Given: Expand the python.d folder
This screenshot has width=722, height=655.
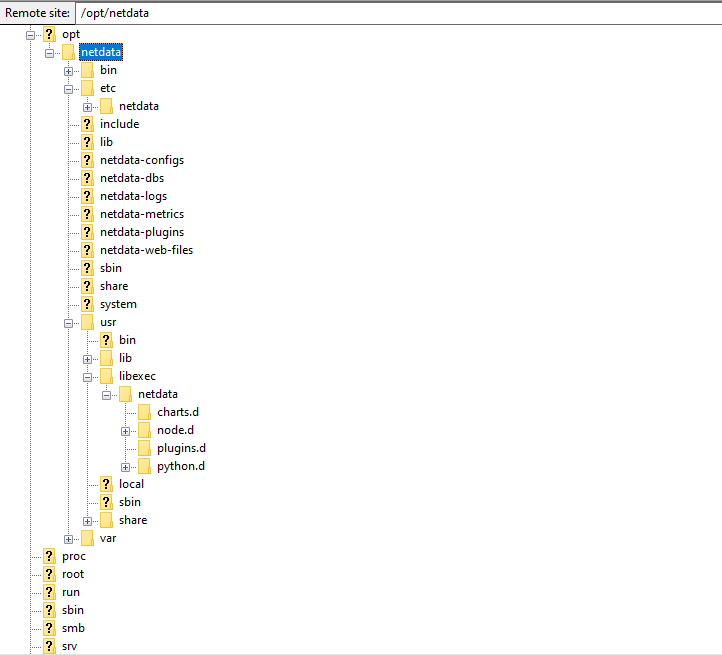Looking at the screenshot, I should [x=125, y=468].
